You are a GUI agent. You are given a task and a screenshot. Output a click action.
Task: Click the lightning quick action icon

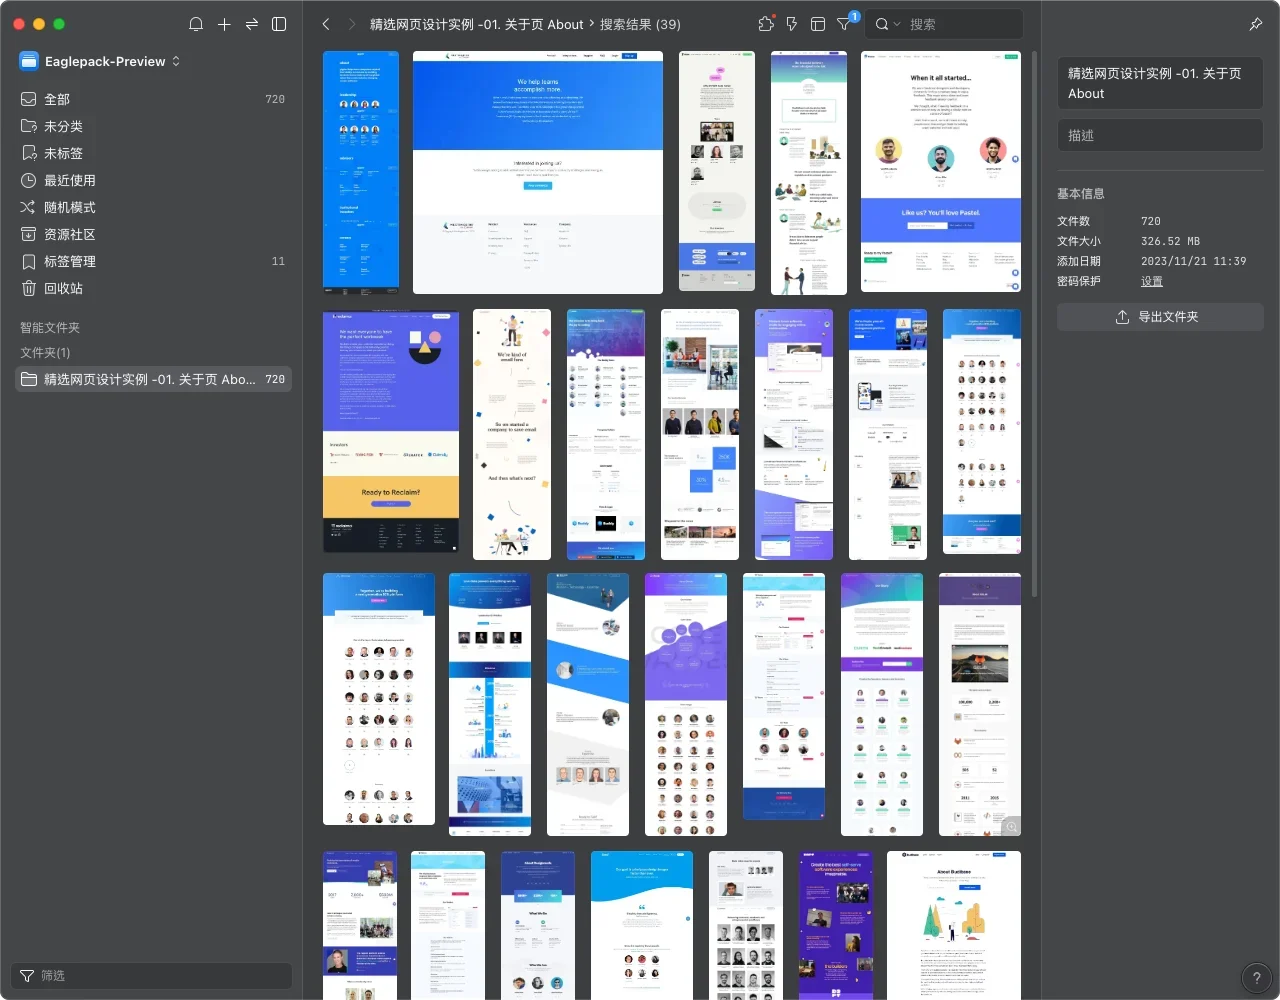(792, 24)
